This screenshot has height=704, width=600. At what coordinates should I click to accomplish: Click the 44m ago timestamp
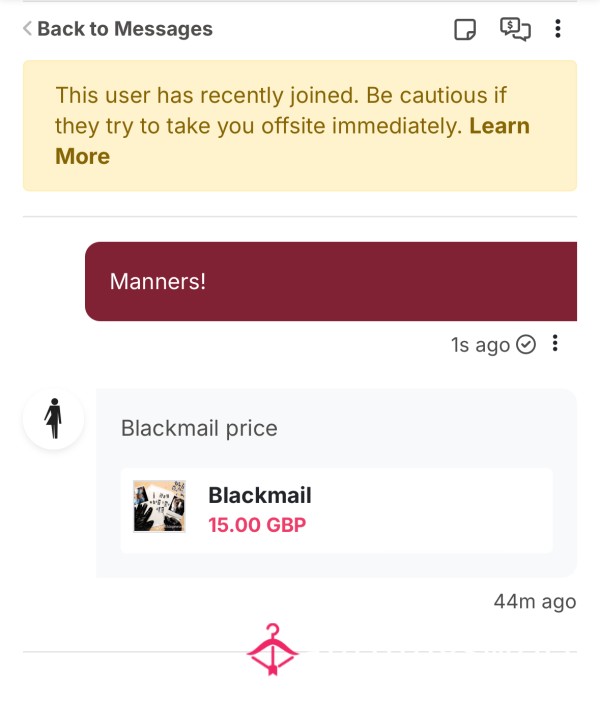point(535,602)
